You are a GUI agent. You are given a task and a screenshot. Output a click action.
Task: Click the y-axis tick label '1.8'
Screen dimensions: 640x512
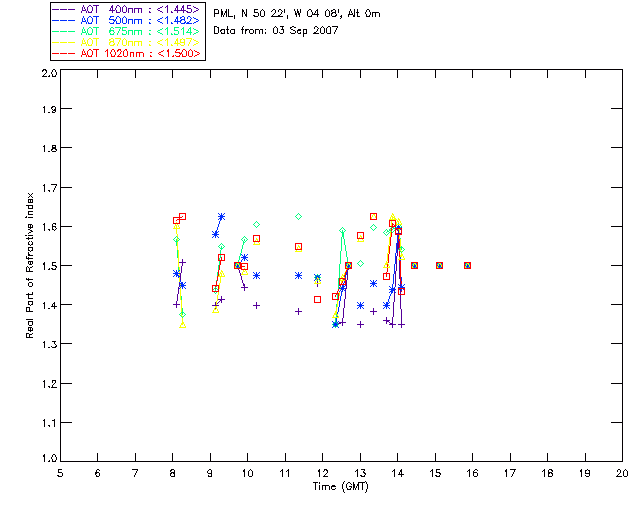point(49,148)
